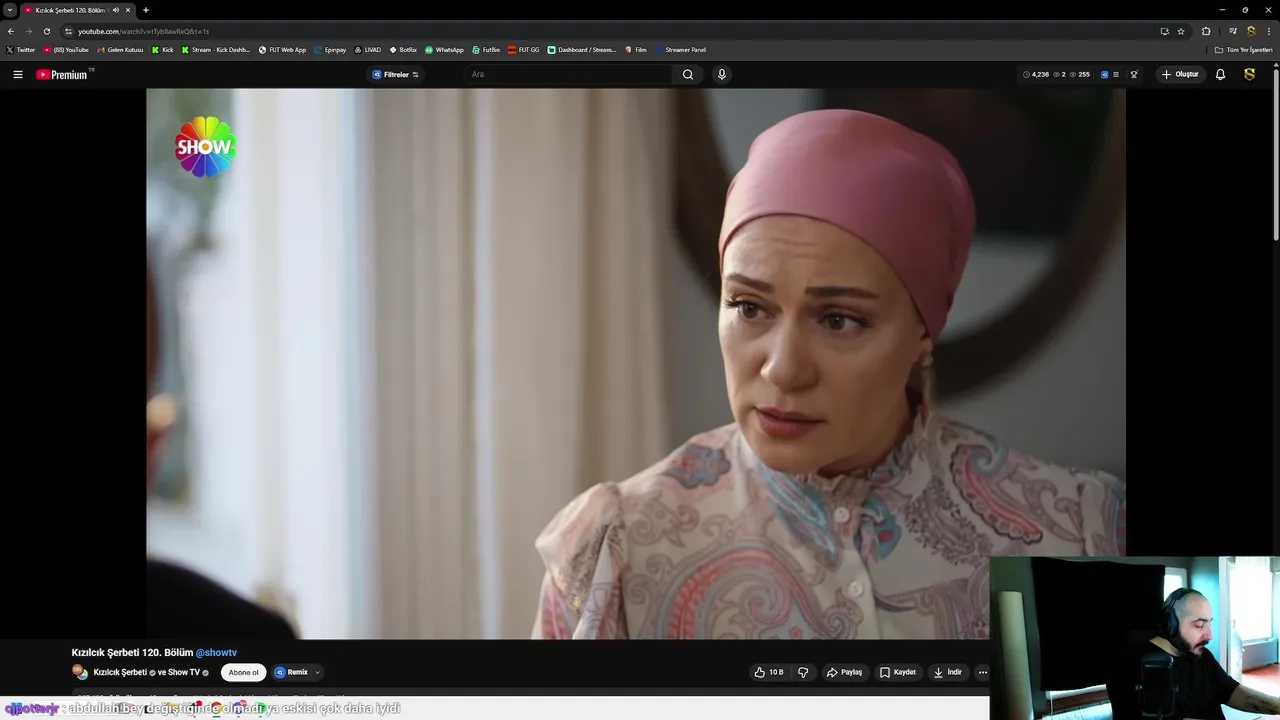The width and height of the screenshot is (1280, 720).
Task: Select the Kızılcık Şerbeti 120. Bölüm tab
Action: (x=70, y=10)
